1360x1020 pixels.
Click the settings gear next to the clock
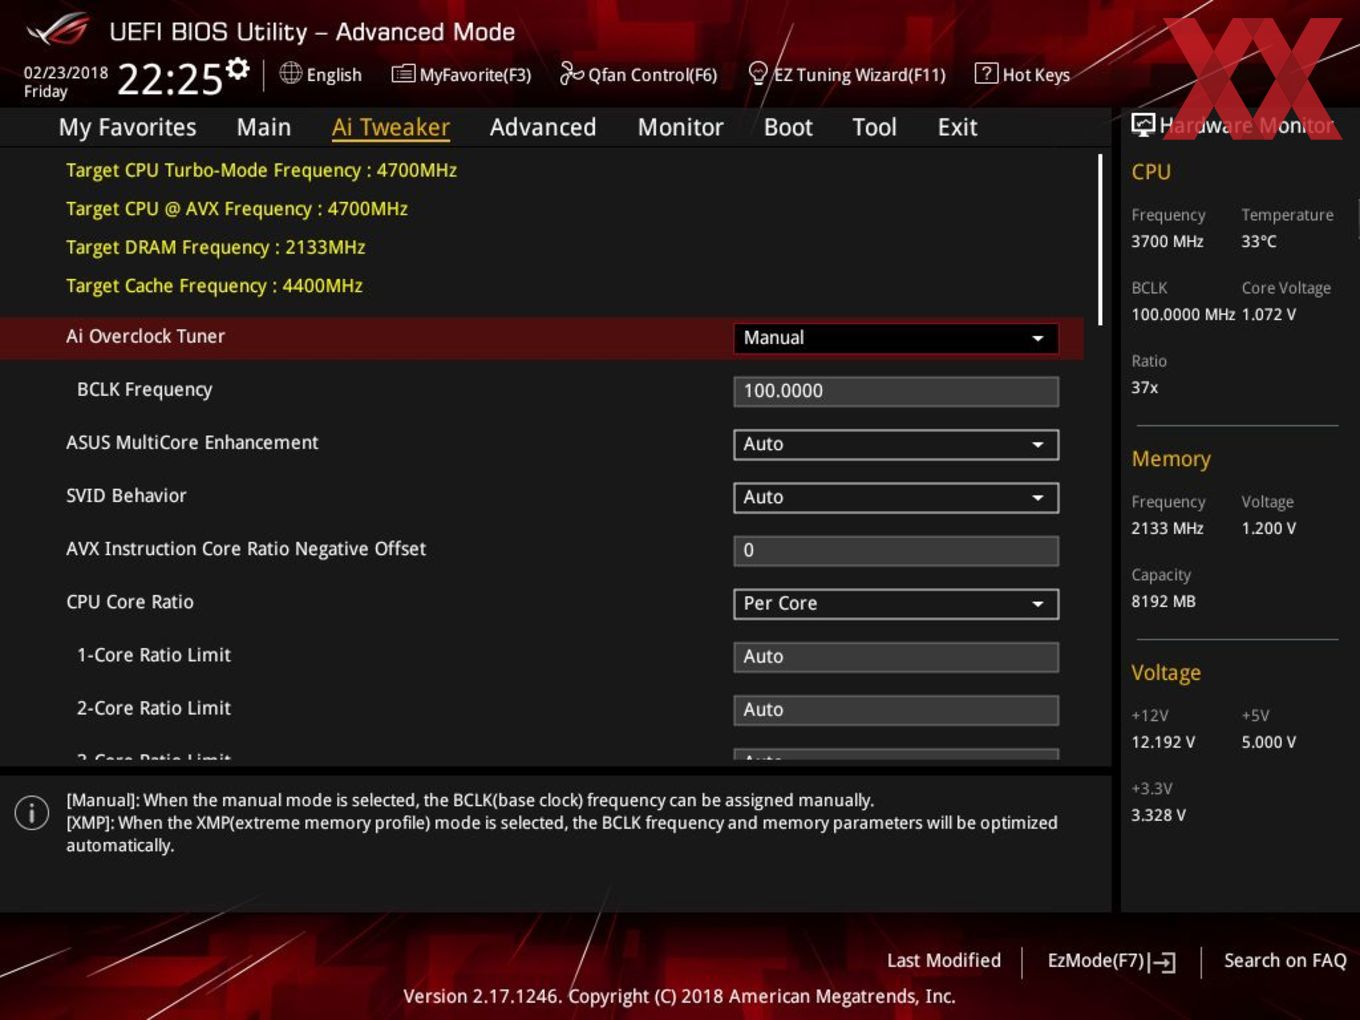237,68
